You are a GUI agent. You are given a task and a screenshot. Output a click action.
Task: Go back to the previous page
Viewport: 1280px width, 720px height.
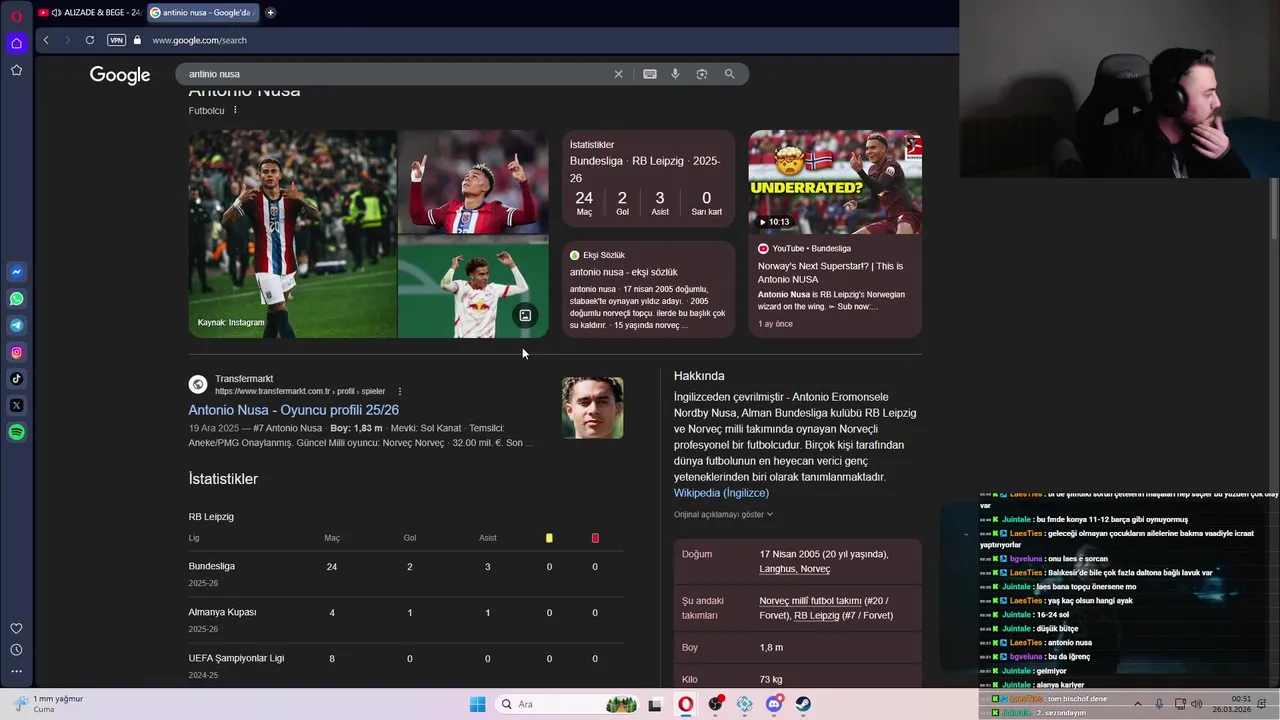(46, 40)
